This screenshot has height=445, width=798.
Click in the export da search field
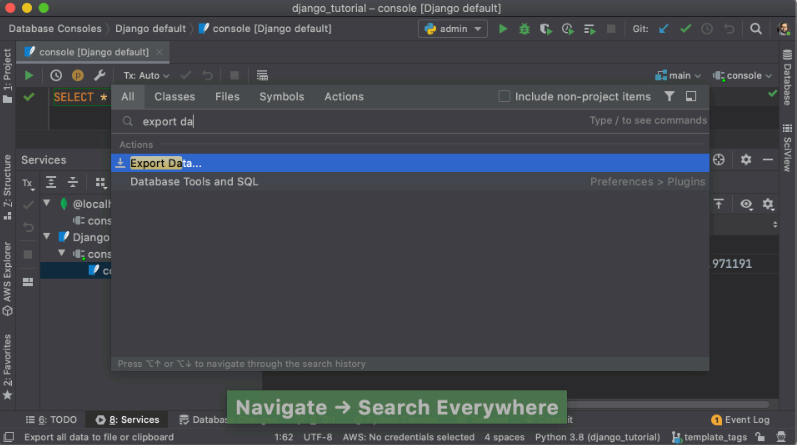[x=356, y=121]
